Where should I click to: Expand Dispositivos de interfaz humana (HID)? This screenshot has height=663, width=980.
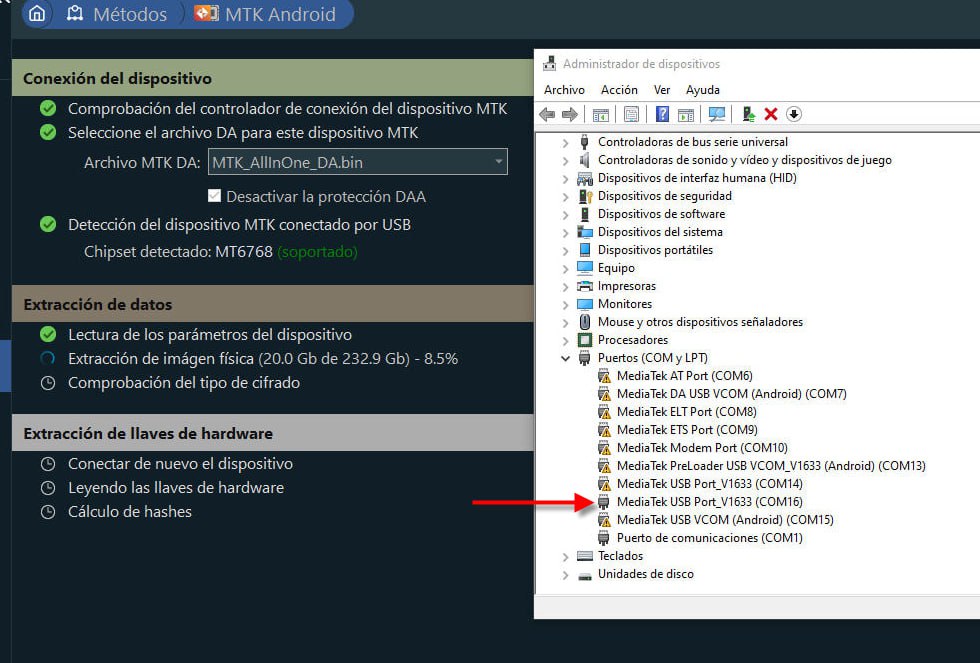coord(566,179)
